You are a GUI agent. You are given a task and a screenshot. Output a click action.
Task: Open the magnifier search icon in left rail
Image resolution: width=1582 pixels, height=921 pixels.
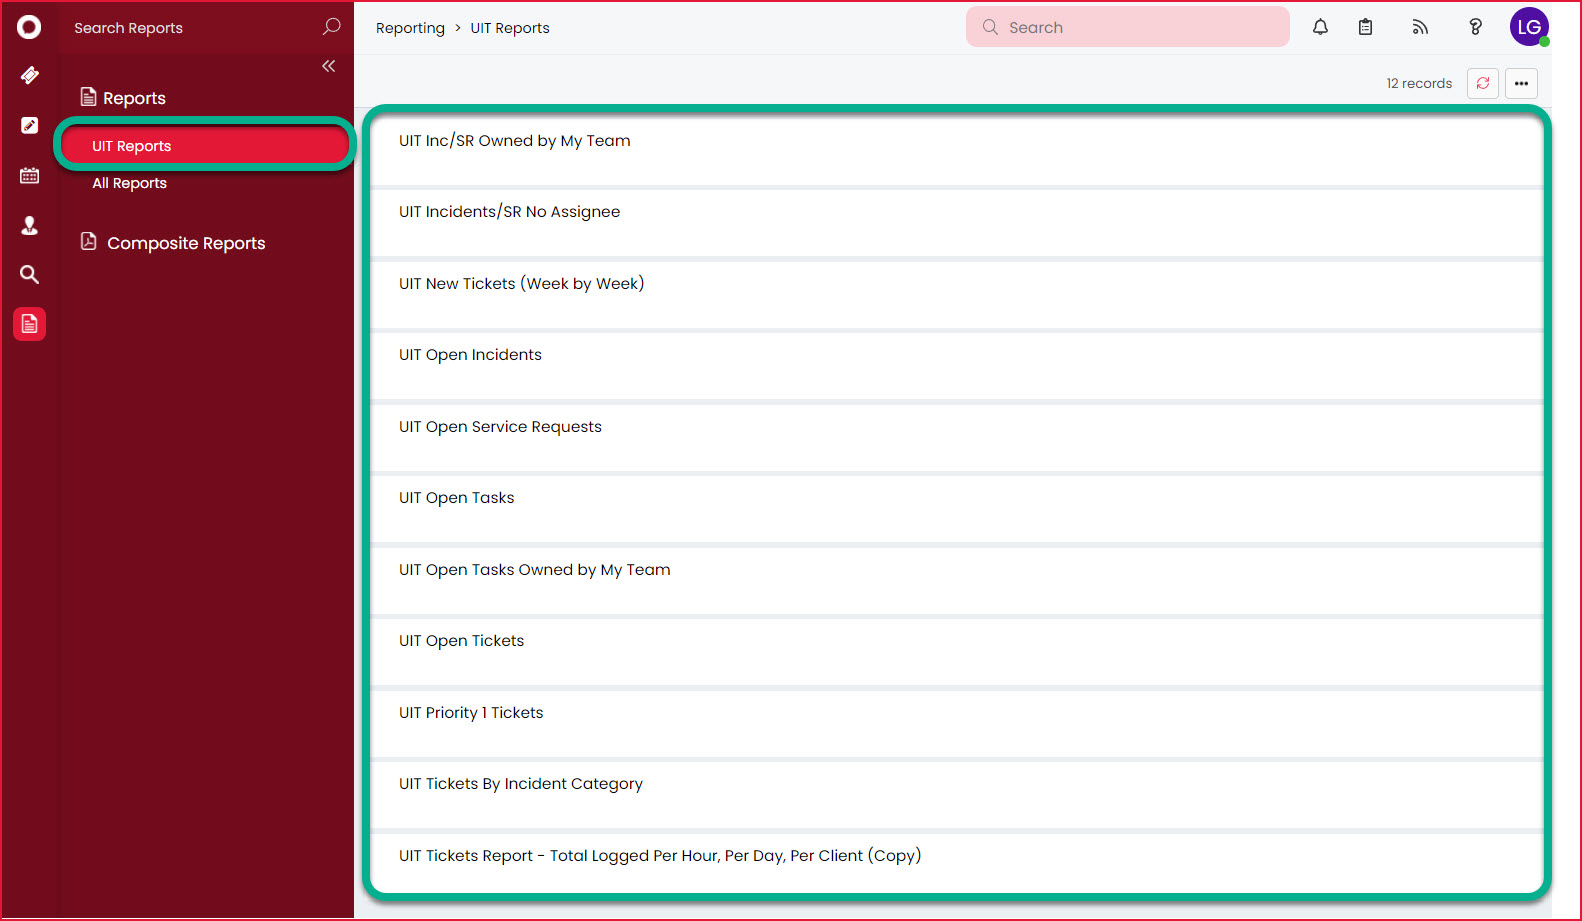[29, 274]
